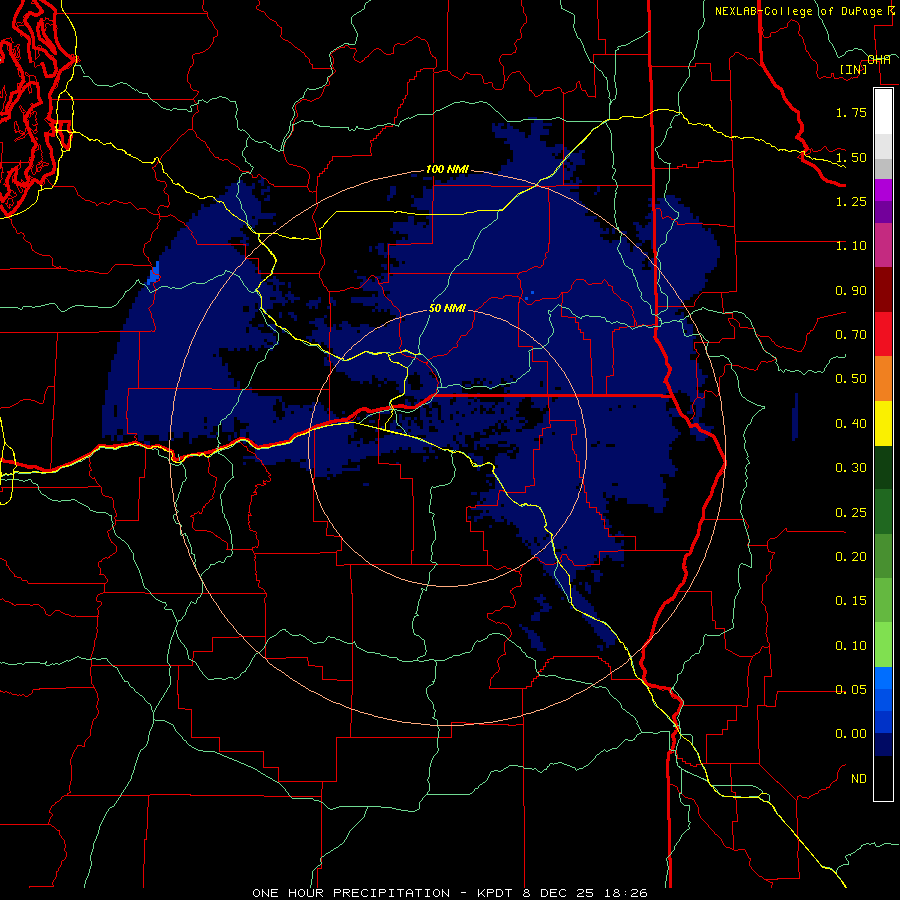The height and width of the screenshot is (900, 900).
Task: Click the "0.05" legend value
Action: coord(851,690)
